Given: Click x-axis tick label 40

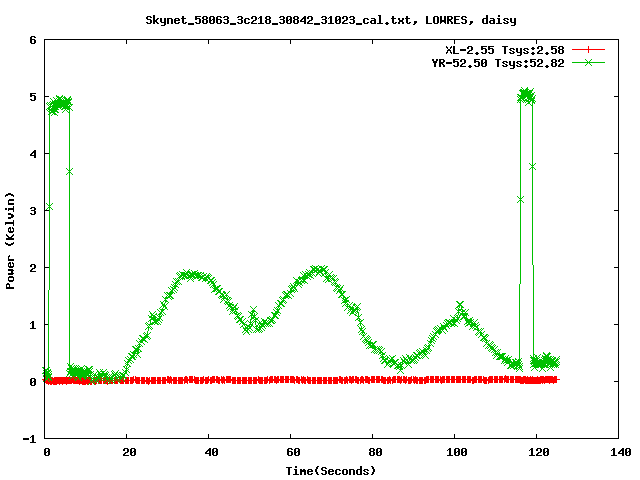Looking at the screenshot, I should click(x=211, y=452).
